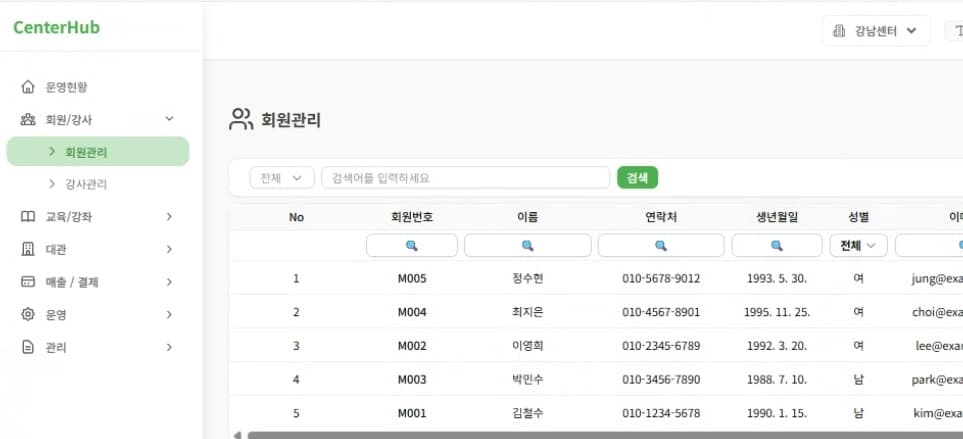Screen dimensions: 963x439
Task: Collapse the 회원/강사 menu chevron
Action: 169,119
